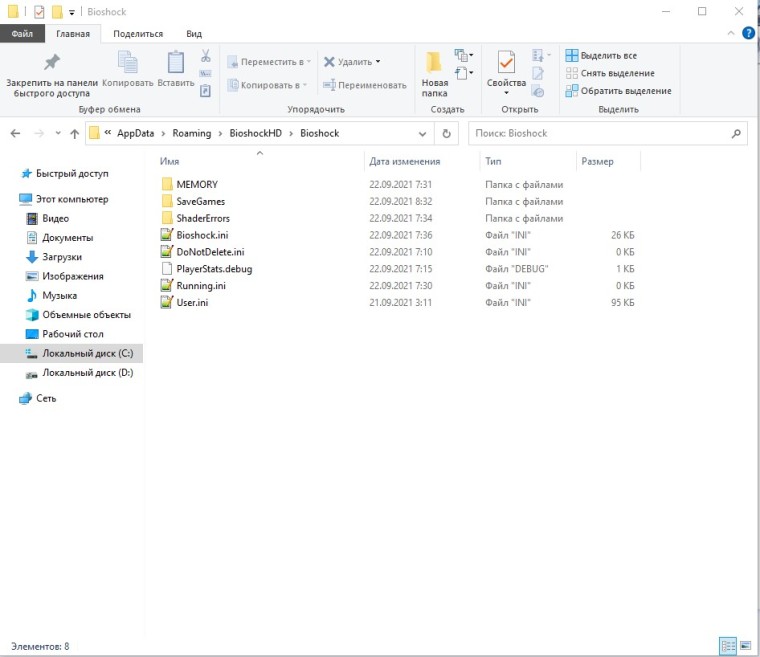The height and width of the screenshot is (657, 760).
Task: Collapse the ribbon with chevron
Action: pyautogui.click(x=731, y=33)
